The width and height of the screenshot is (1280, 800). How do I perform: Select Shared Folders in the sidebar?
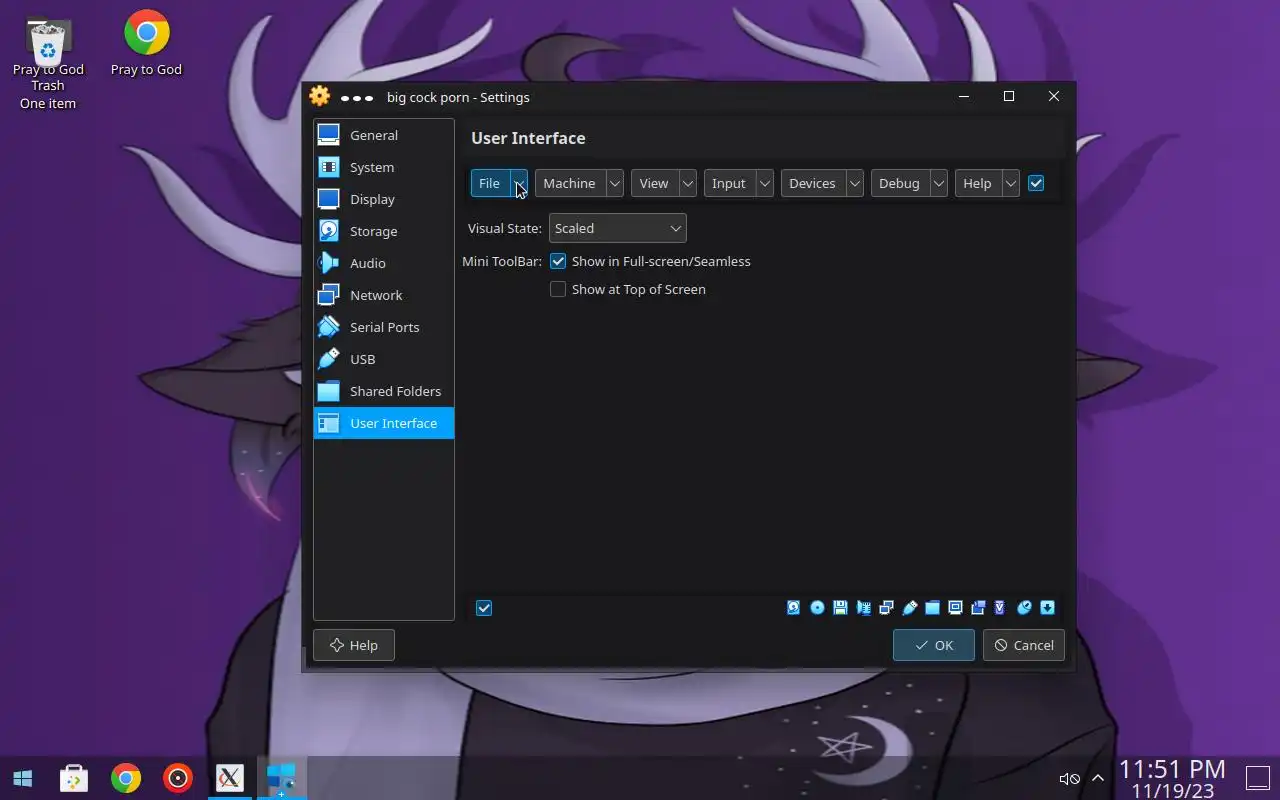384,391
